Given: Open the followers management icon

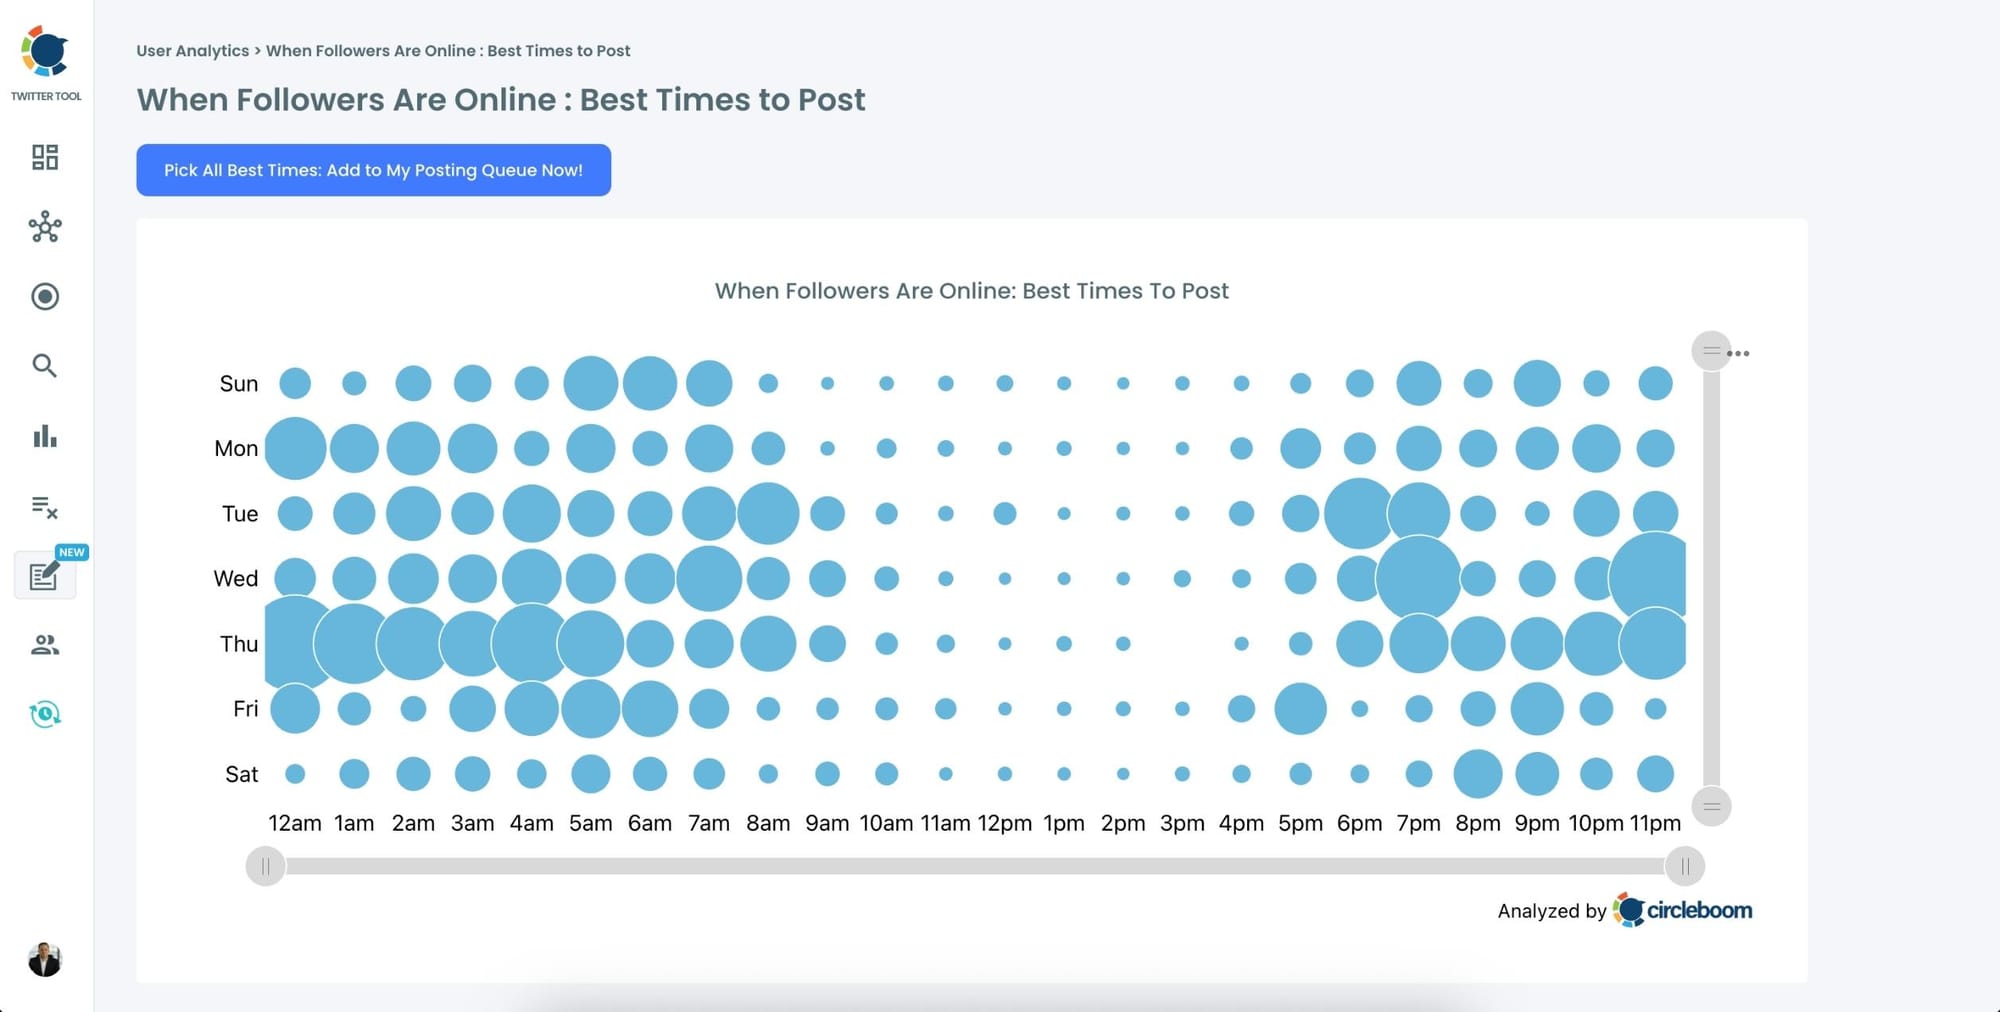Looking at the screenshot, I should [x=44, y=645].
